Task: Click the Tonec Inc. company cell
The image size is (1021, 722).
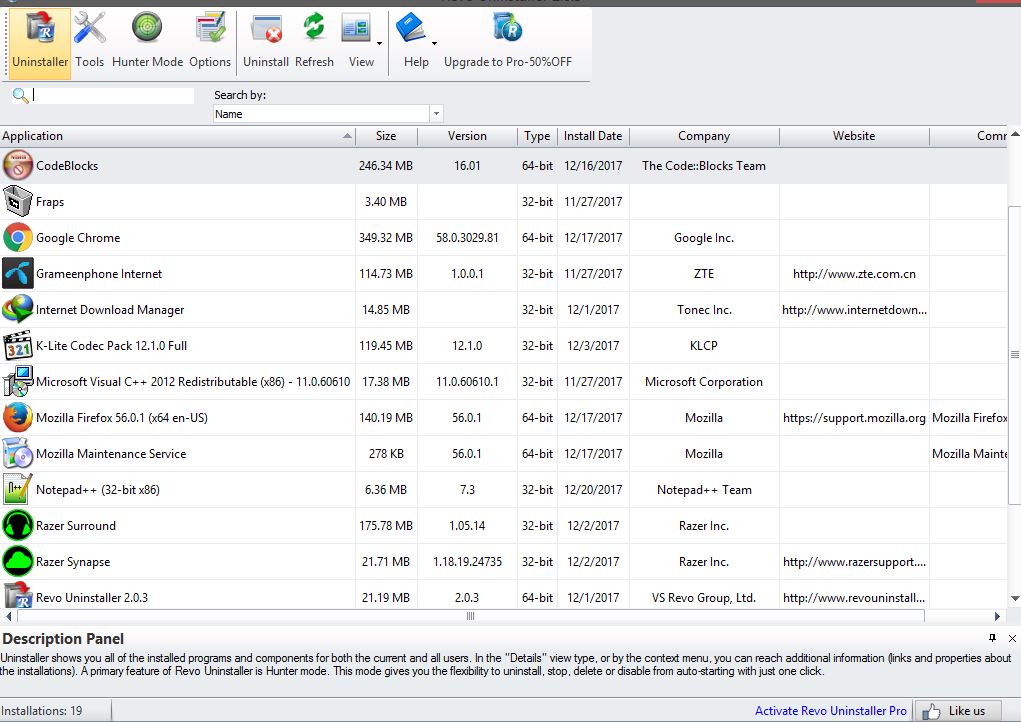Action: click(x=704, y=310)
